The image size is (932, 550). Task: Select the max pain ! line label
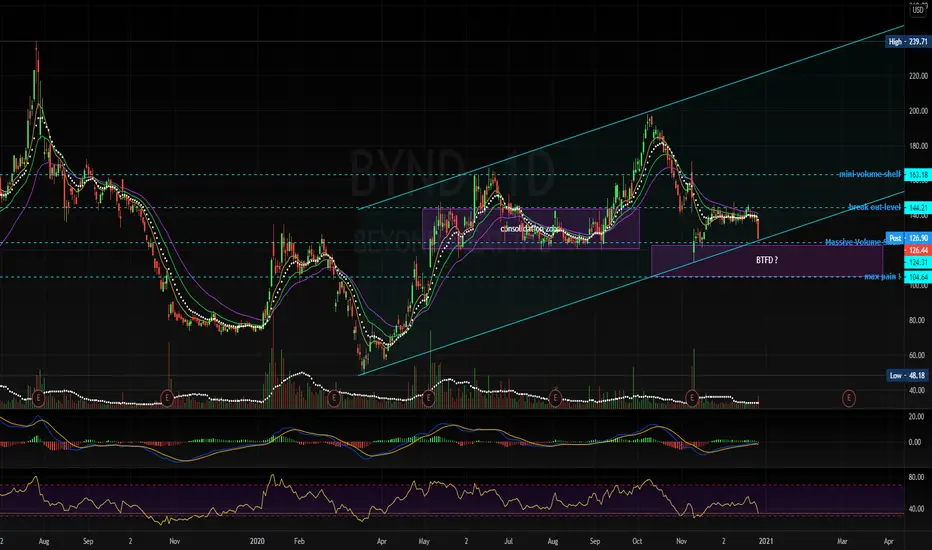click(x=882, y=276)
